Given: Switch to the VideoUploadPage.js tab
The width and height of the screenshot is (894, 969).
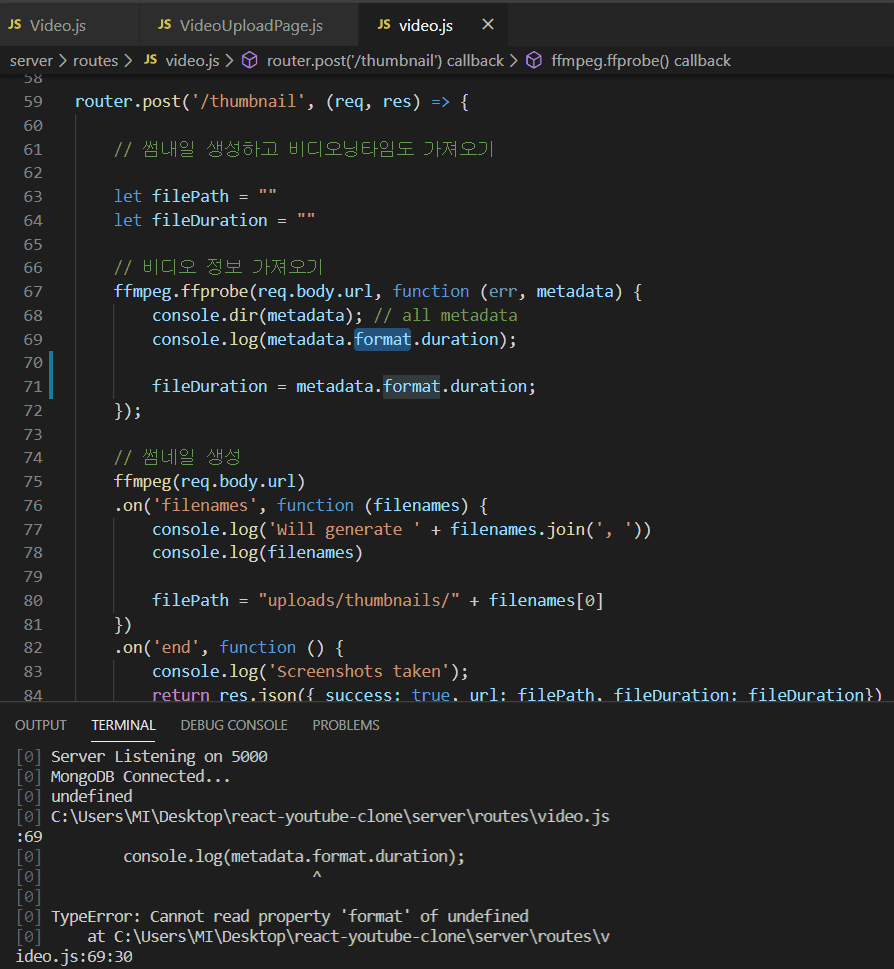Looking at the screenshot, I should pyautogui.click(x=250, y=24).
